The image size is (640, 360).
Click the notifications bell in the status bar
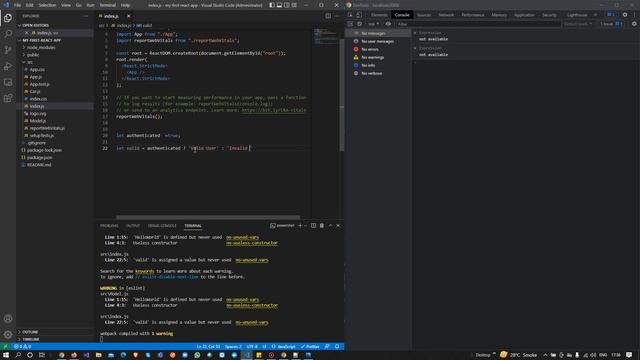[x=337, y=347]
